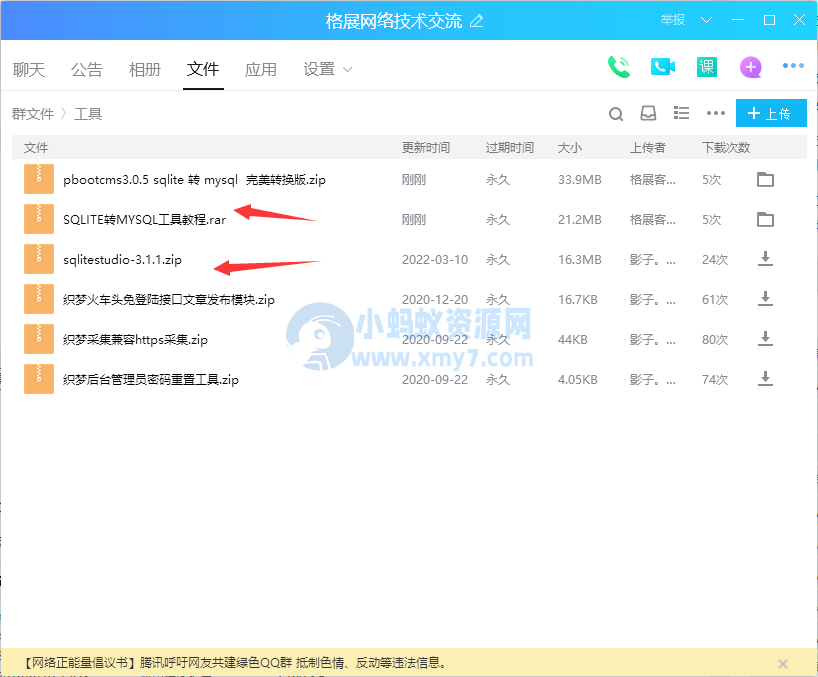Open the green class (课) icon

pos(707,67)
